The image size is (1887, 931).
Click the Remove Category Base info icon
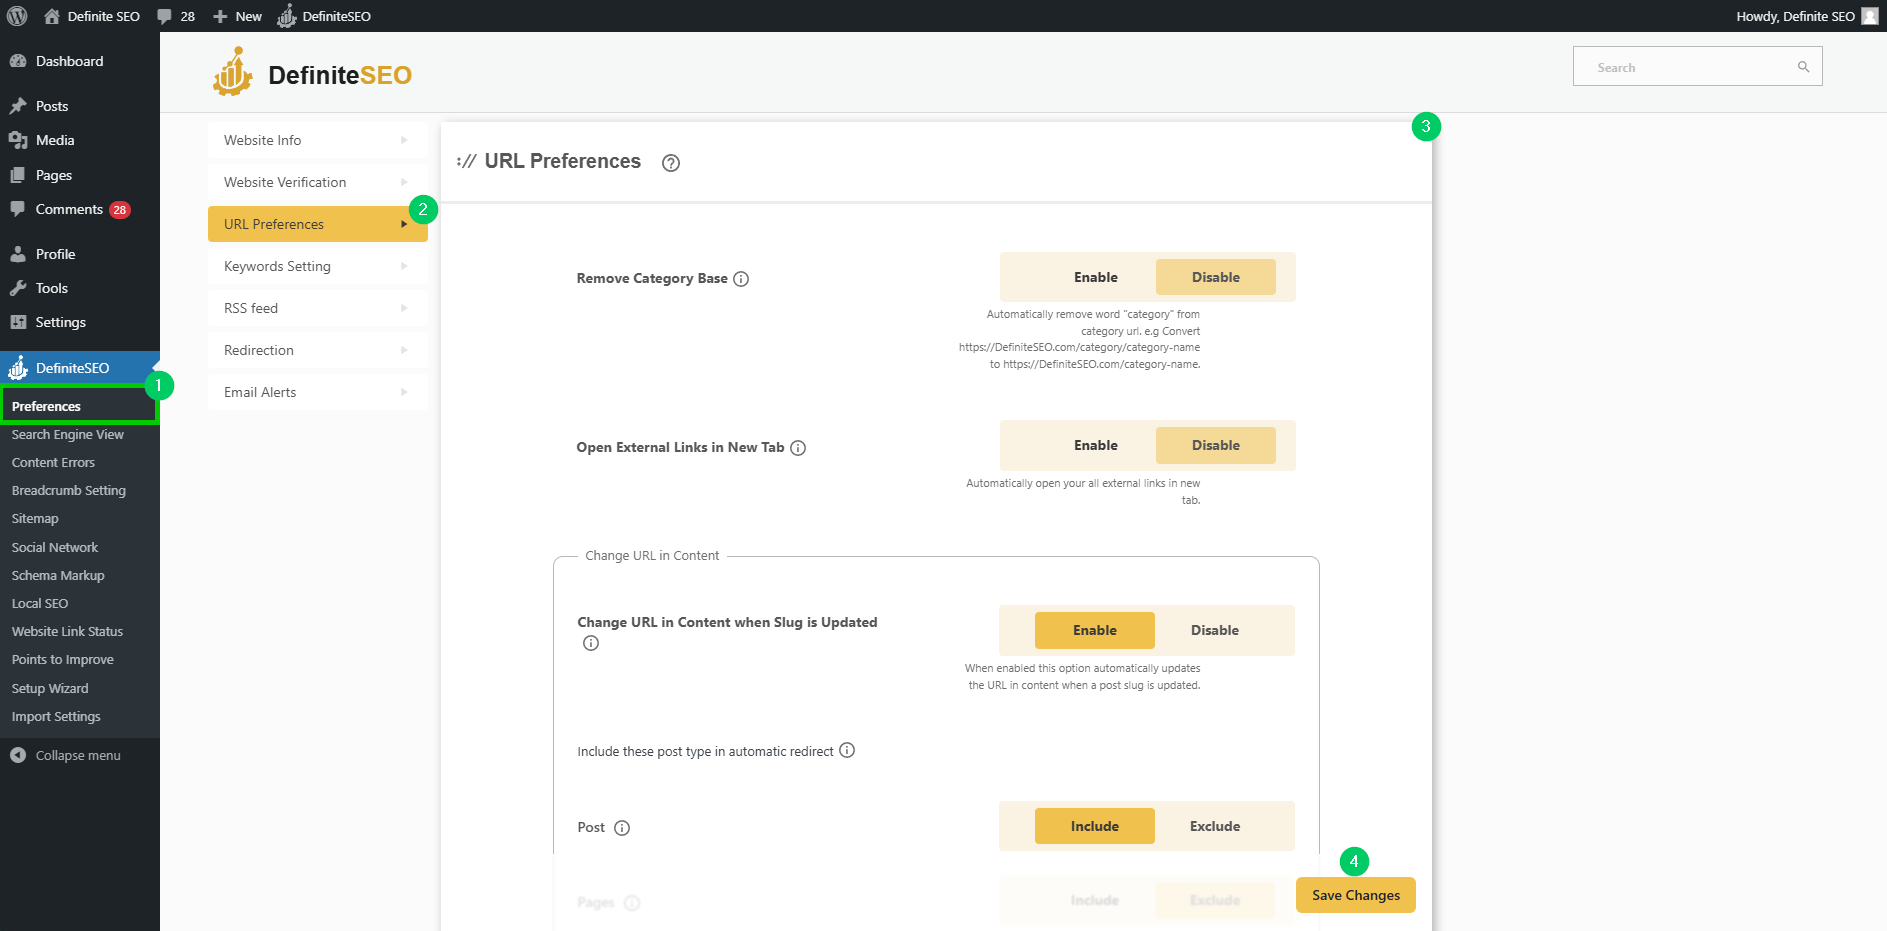point(741,279)
